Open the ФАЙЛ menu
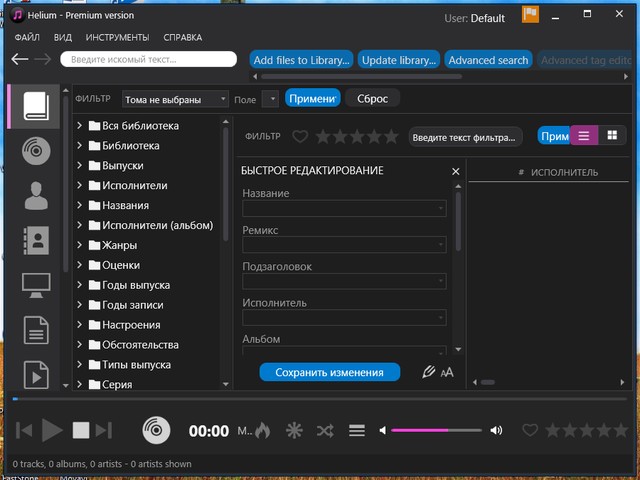The height and width of the screenshot is (480, 640). click(x=27, y=37)
